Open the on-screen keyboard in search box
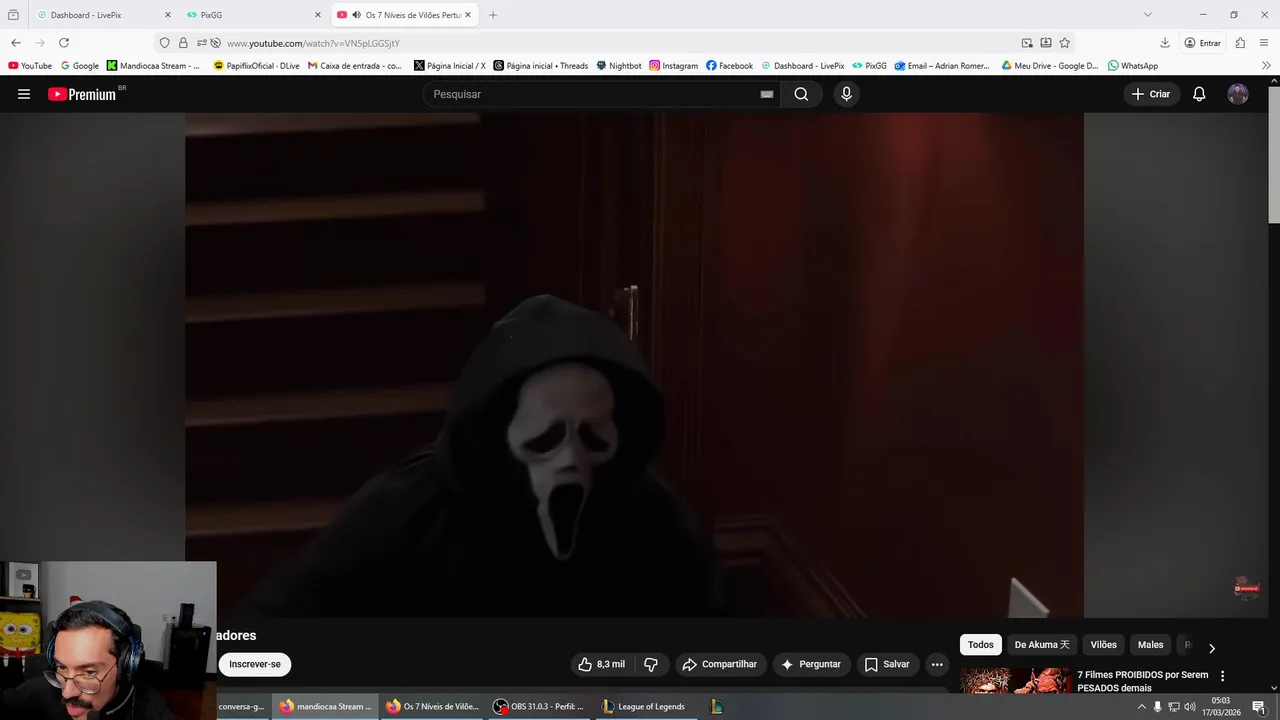This screenshot has width=1280, height=720. pos(767,94)
